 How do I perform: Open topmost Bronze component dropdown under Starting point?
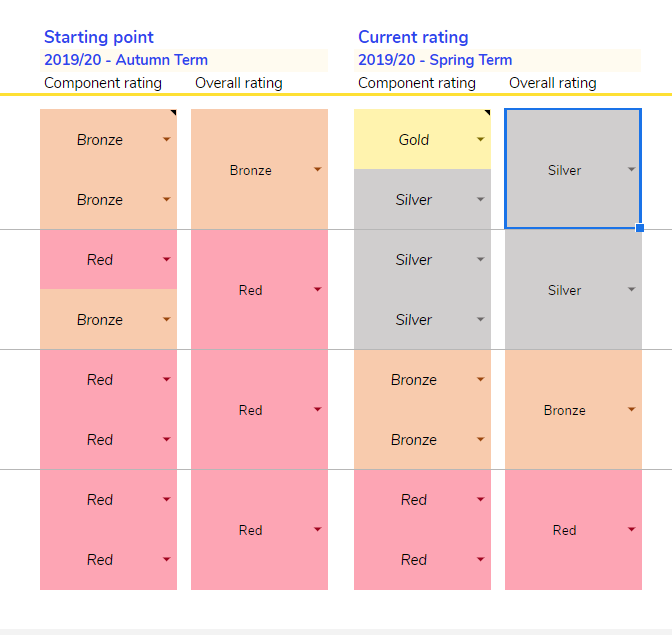167,140
